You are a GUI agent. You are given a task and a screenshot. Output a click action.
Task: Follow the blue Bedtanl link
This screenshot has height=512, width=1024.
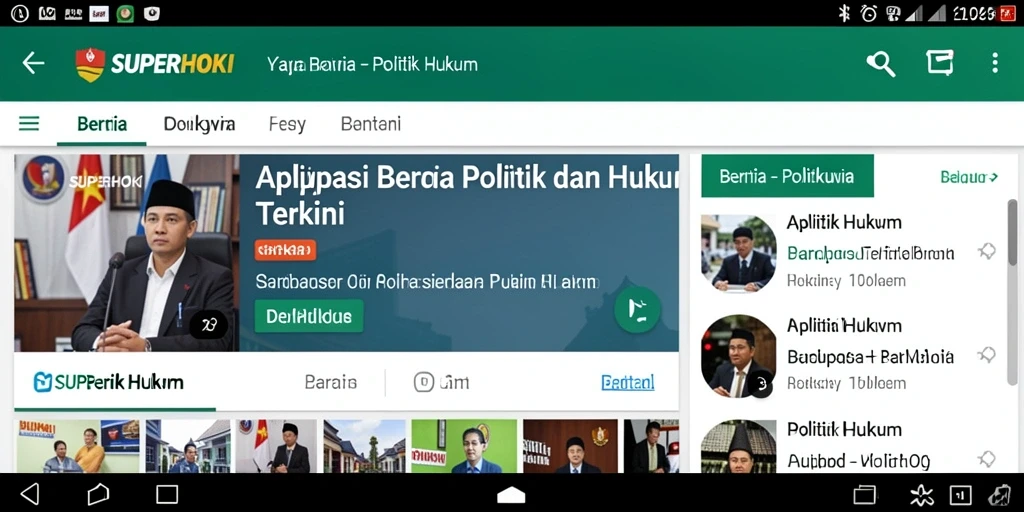coord(628,383)
